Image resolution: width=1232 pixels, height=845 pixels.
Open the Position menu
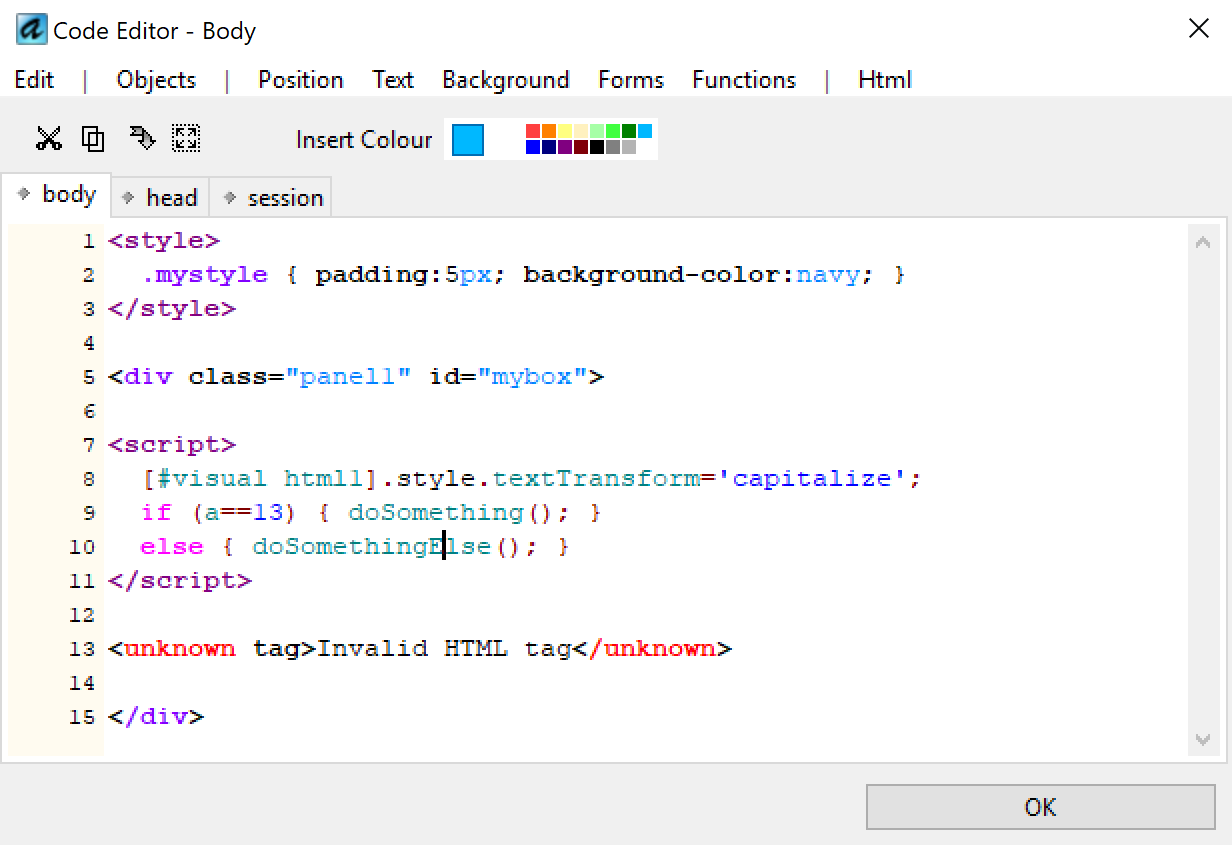[x=300, y=80]
